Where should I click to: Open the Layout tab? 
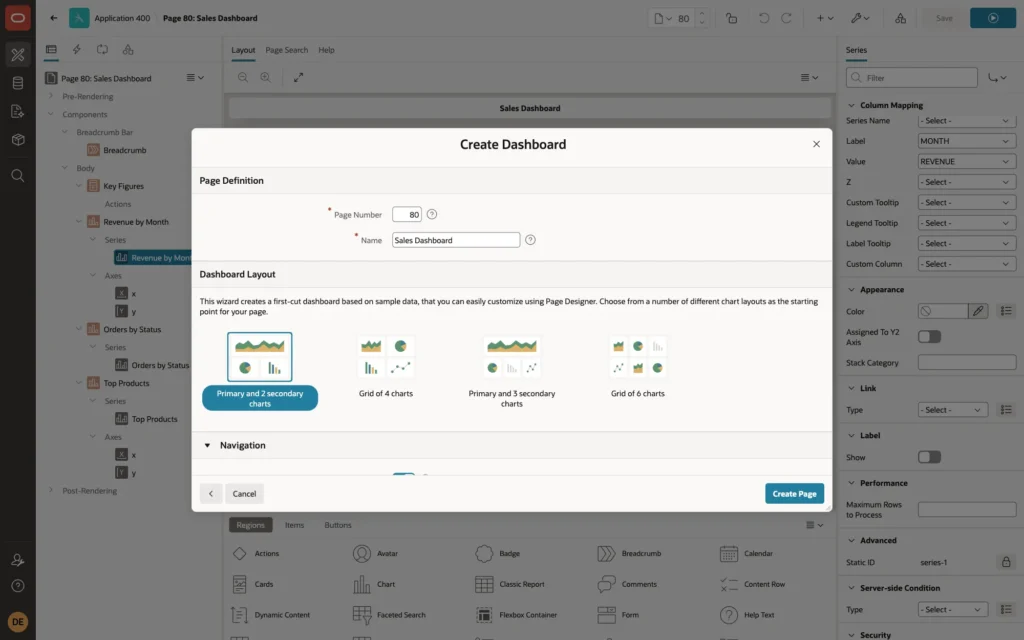pos(243,50)
